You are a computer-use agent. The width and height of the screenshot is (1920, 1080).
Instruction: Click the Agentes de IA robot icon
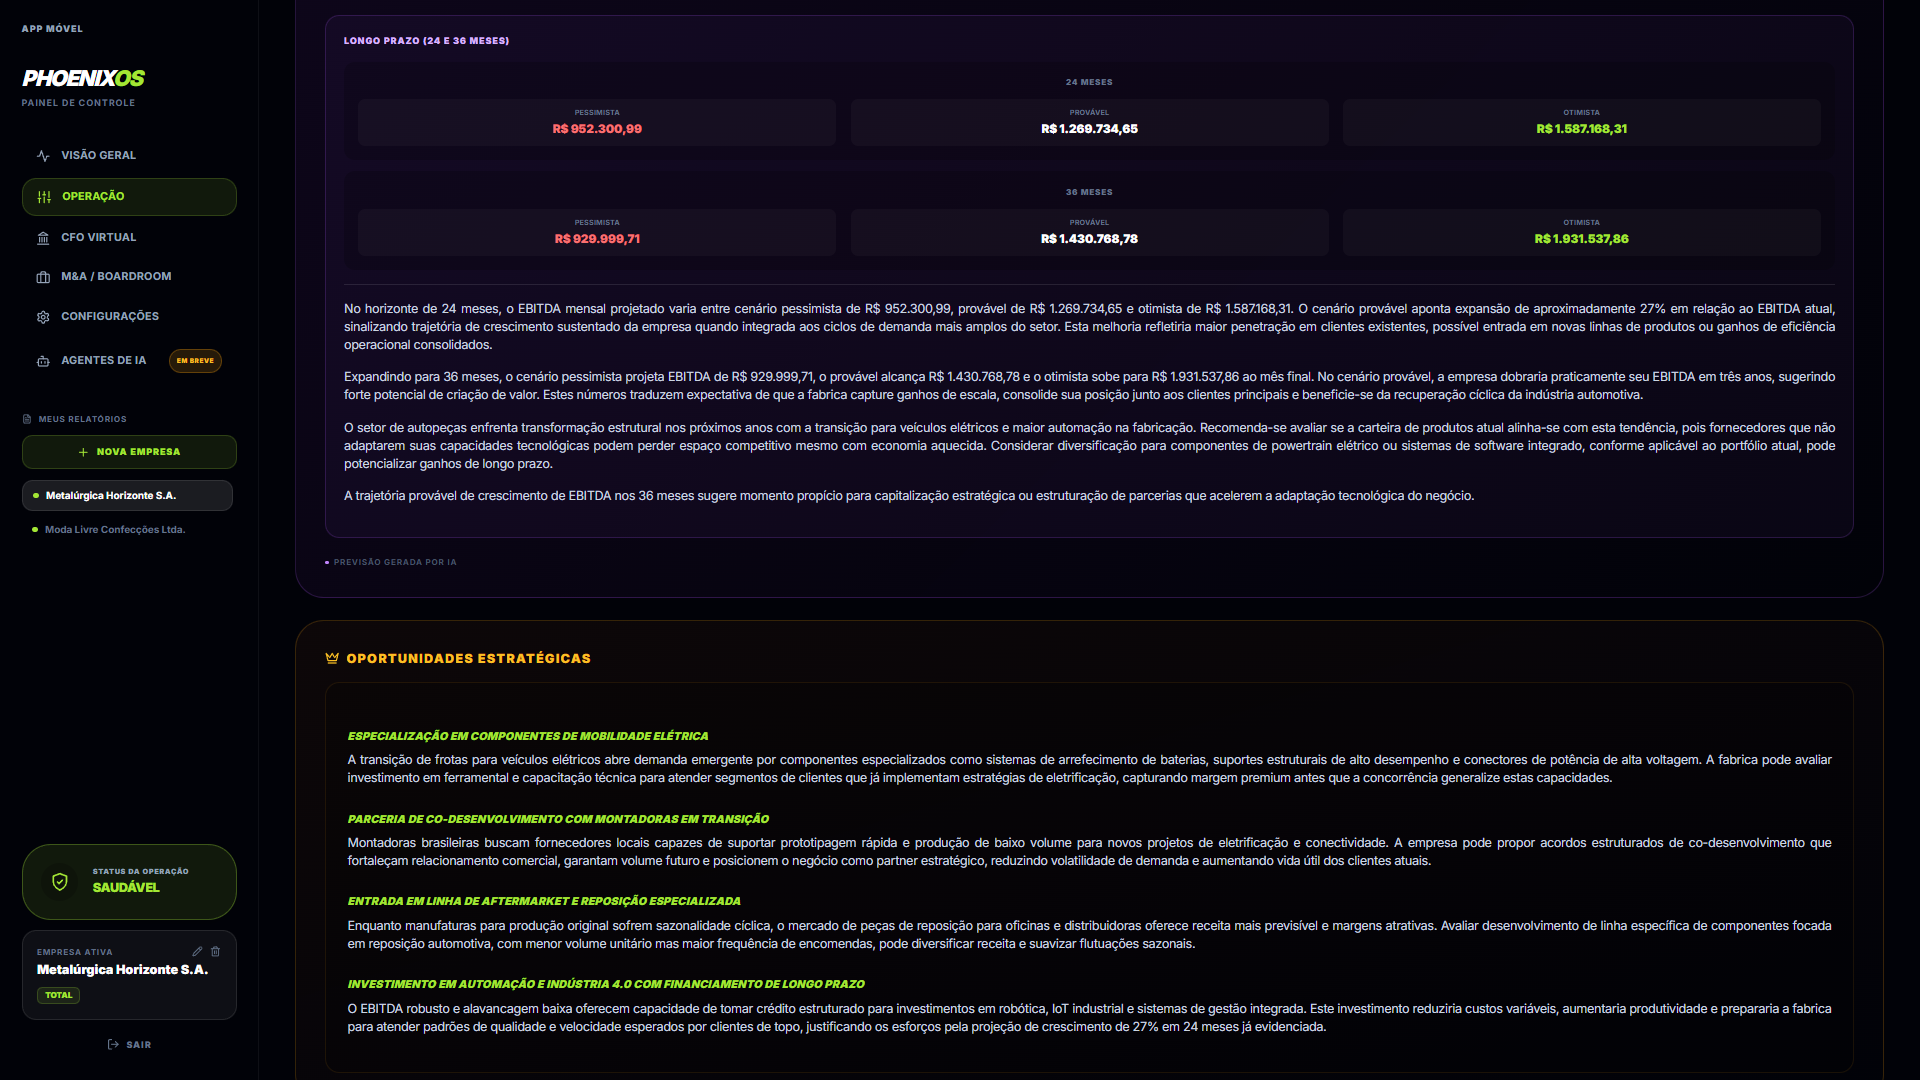(43, 361)
